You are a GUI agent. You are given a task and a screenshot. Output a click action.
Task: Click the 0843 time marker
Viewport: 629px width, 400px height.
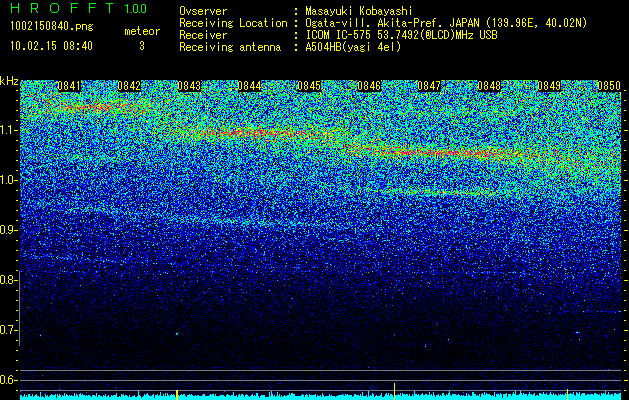pos(189,86)
